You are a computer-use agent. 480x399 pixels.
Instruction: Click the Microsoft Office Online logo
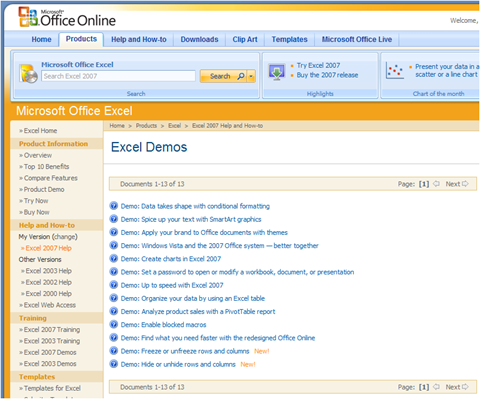coord(67,17)
